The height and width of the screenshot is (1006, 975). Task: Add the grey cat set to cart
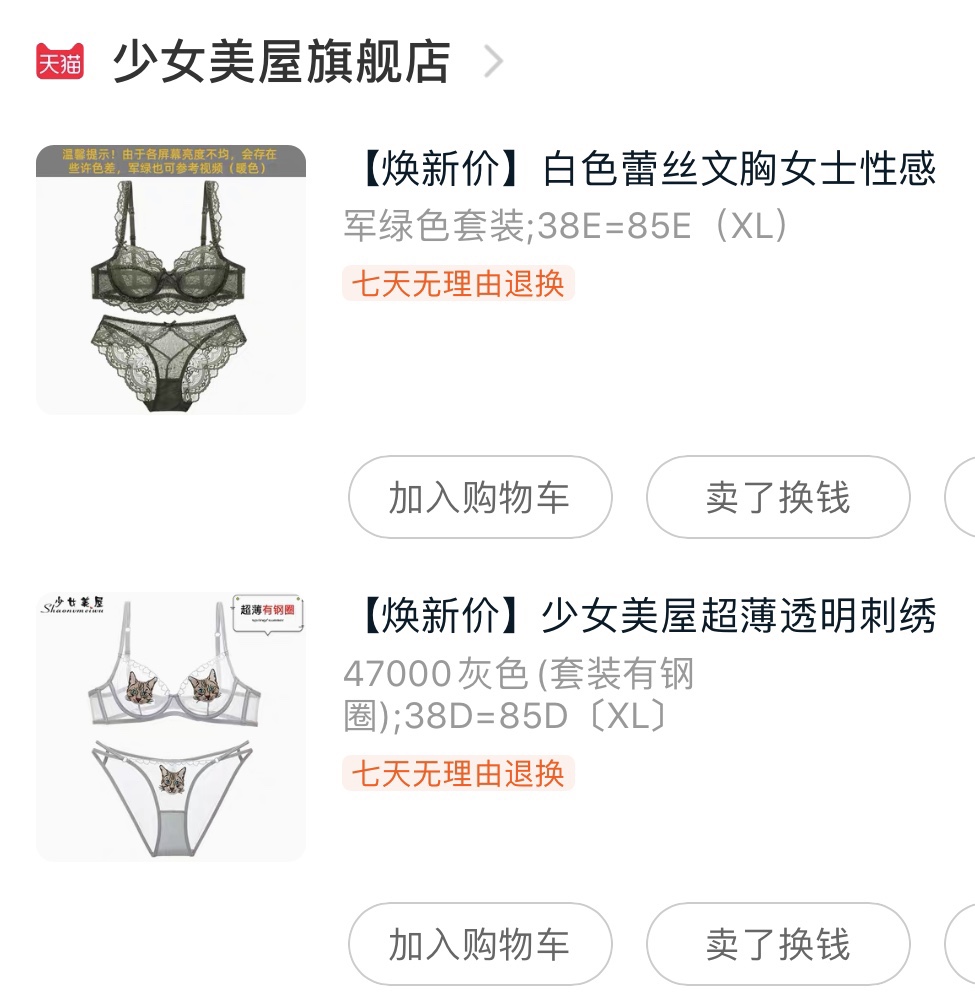click(x=480, y=944)
